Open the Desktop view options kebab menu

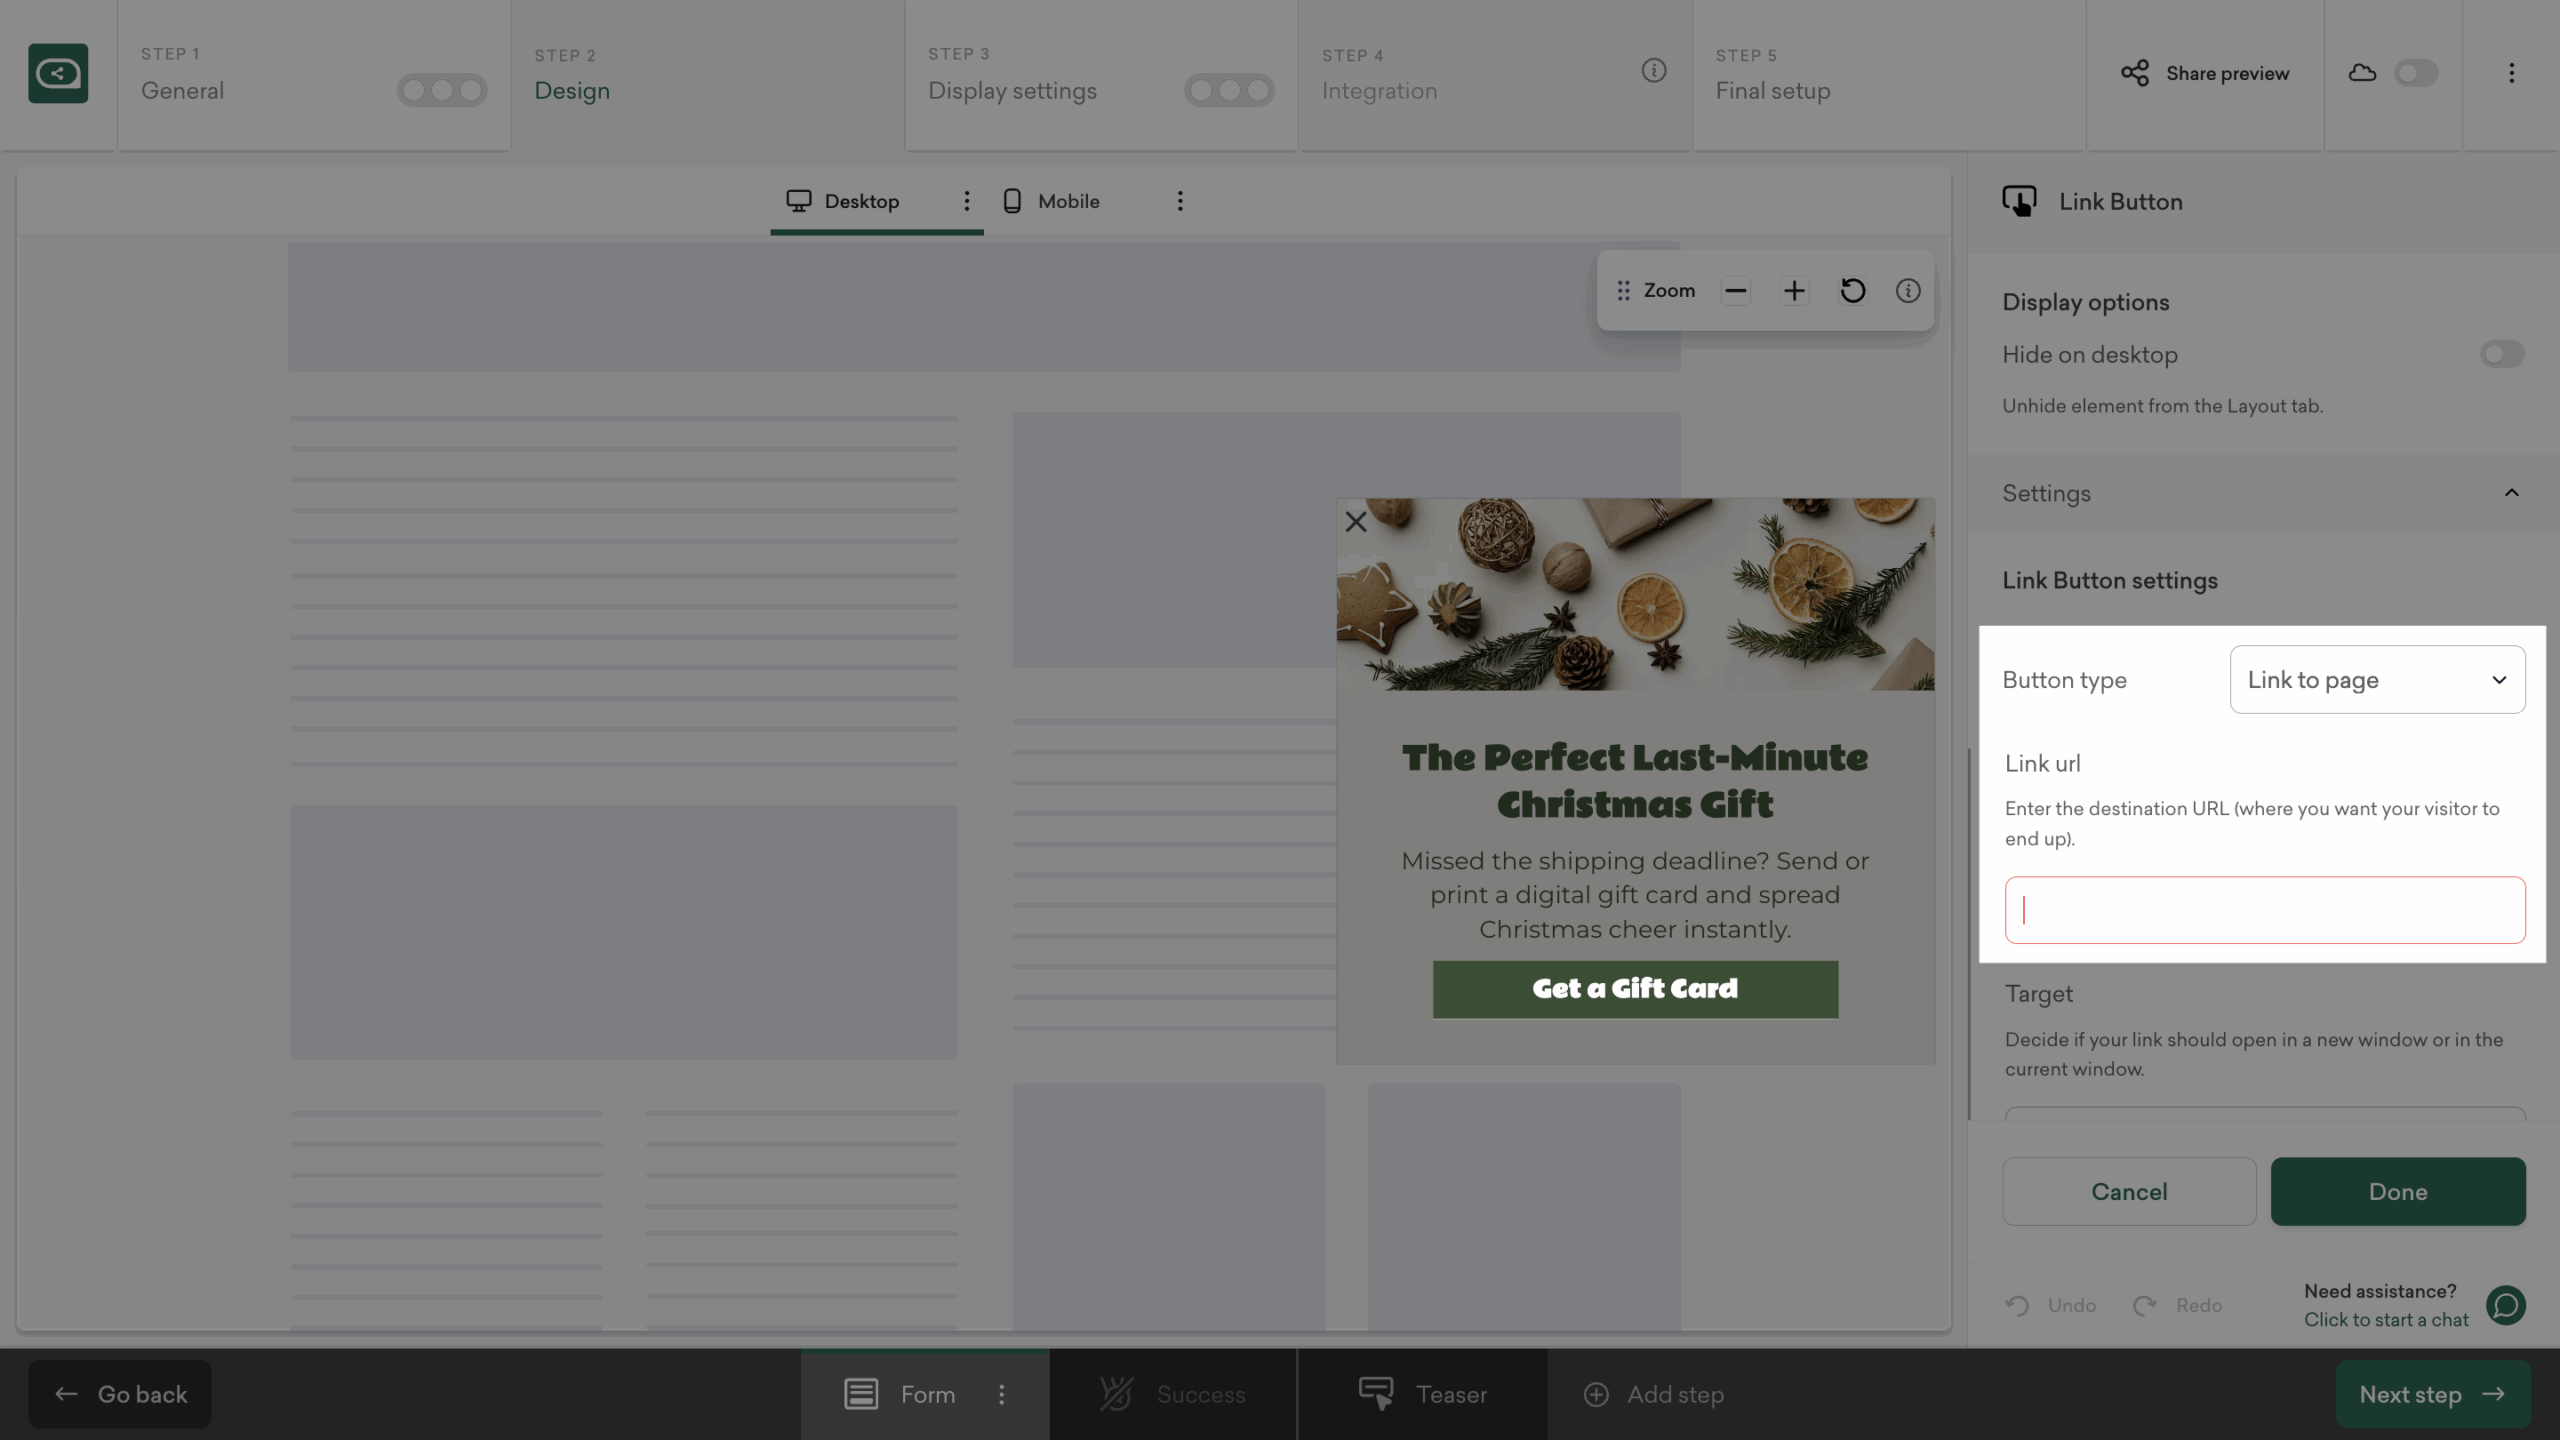point(966,201)
